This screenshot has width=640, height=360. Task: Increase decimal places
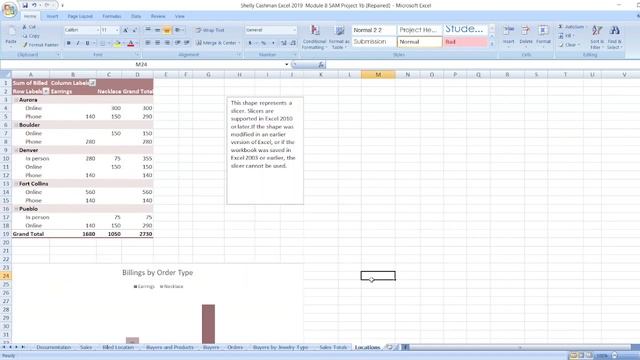(x=284, y=43)
